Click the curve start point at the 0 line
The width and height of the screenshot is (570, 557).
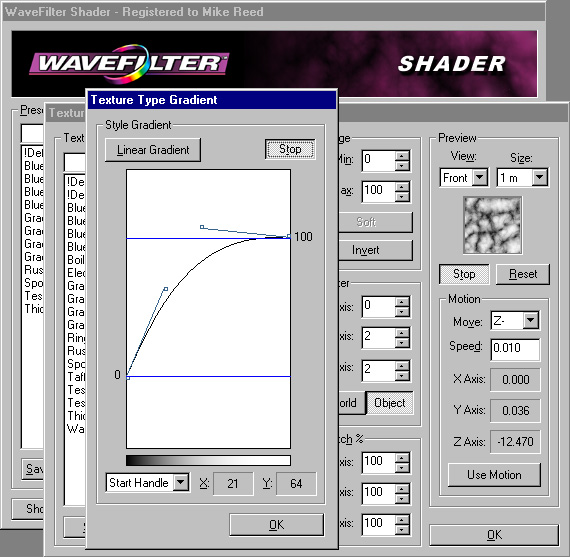(128, 378)
